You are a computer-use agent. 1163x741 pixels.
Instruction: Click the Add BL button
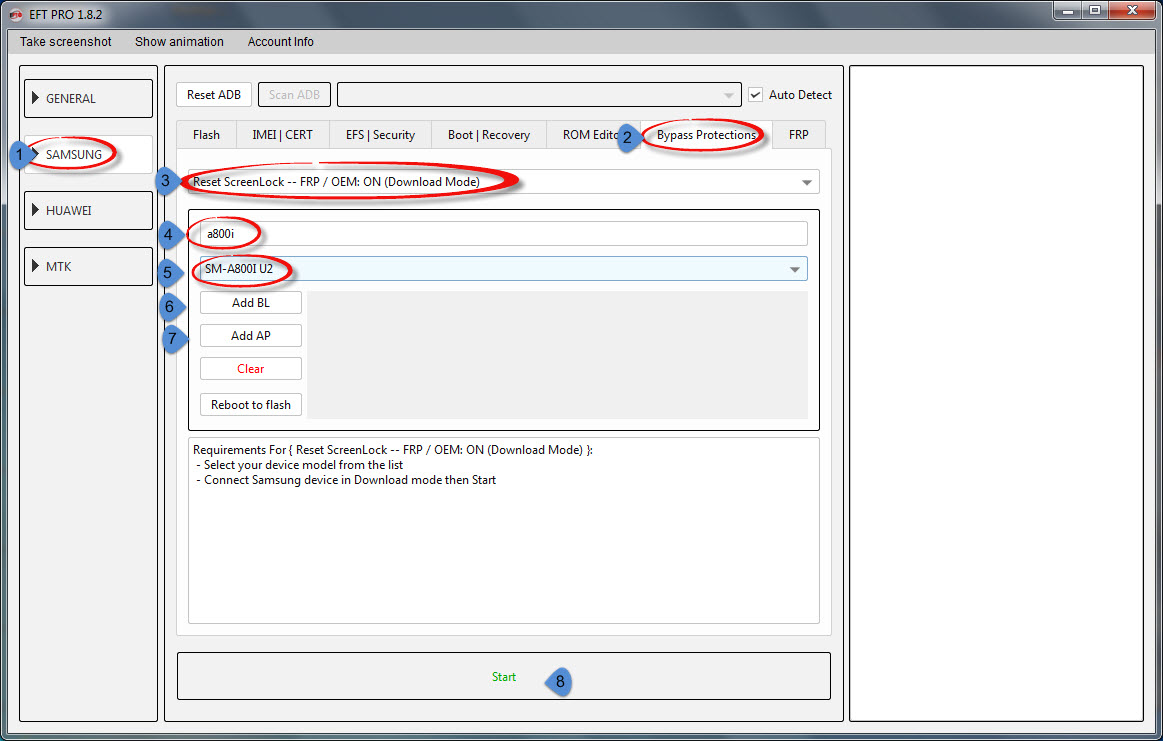point(251,303)
